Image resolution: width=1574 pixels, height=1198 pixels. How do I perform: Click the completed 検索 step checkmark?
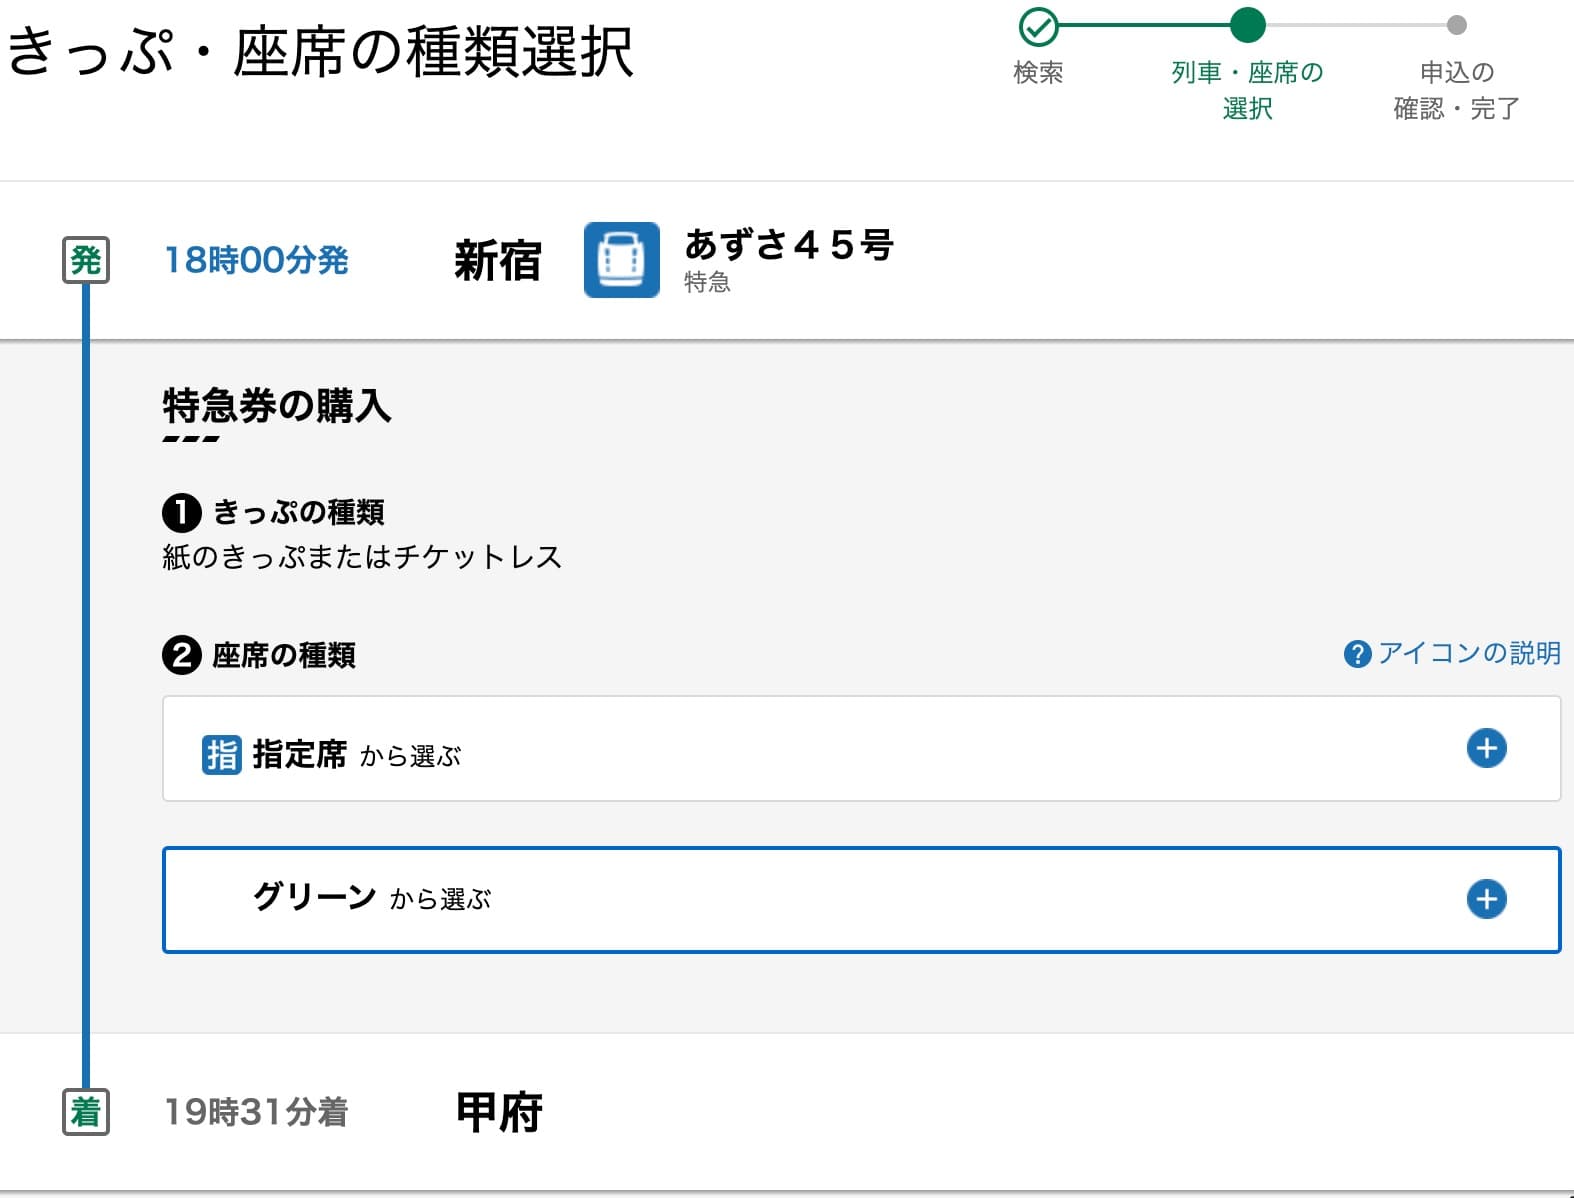[1038, 26]
